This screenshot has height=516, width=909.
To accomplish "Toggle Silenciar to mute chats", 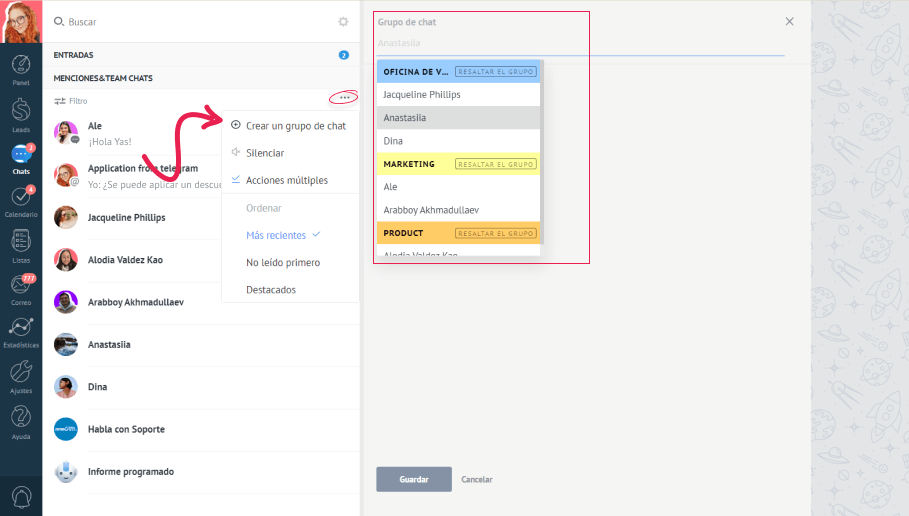I will [264, 153].
